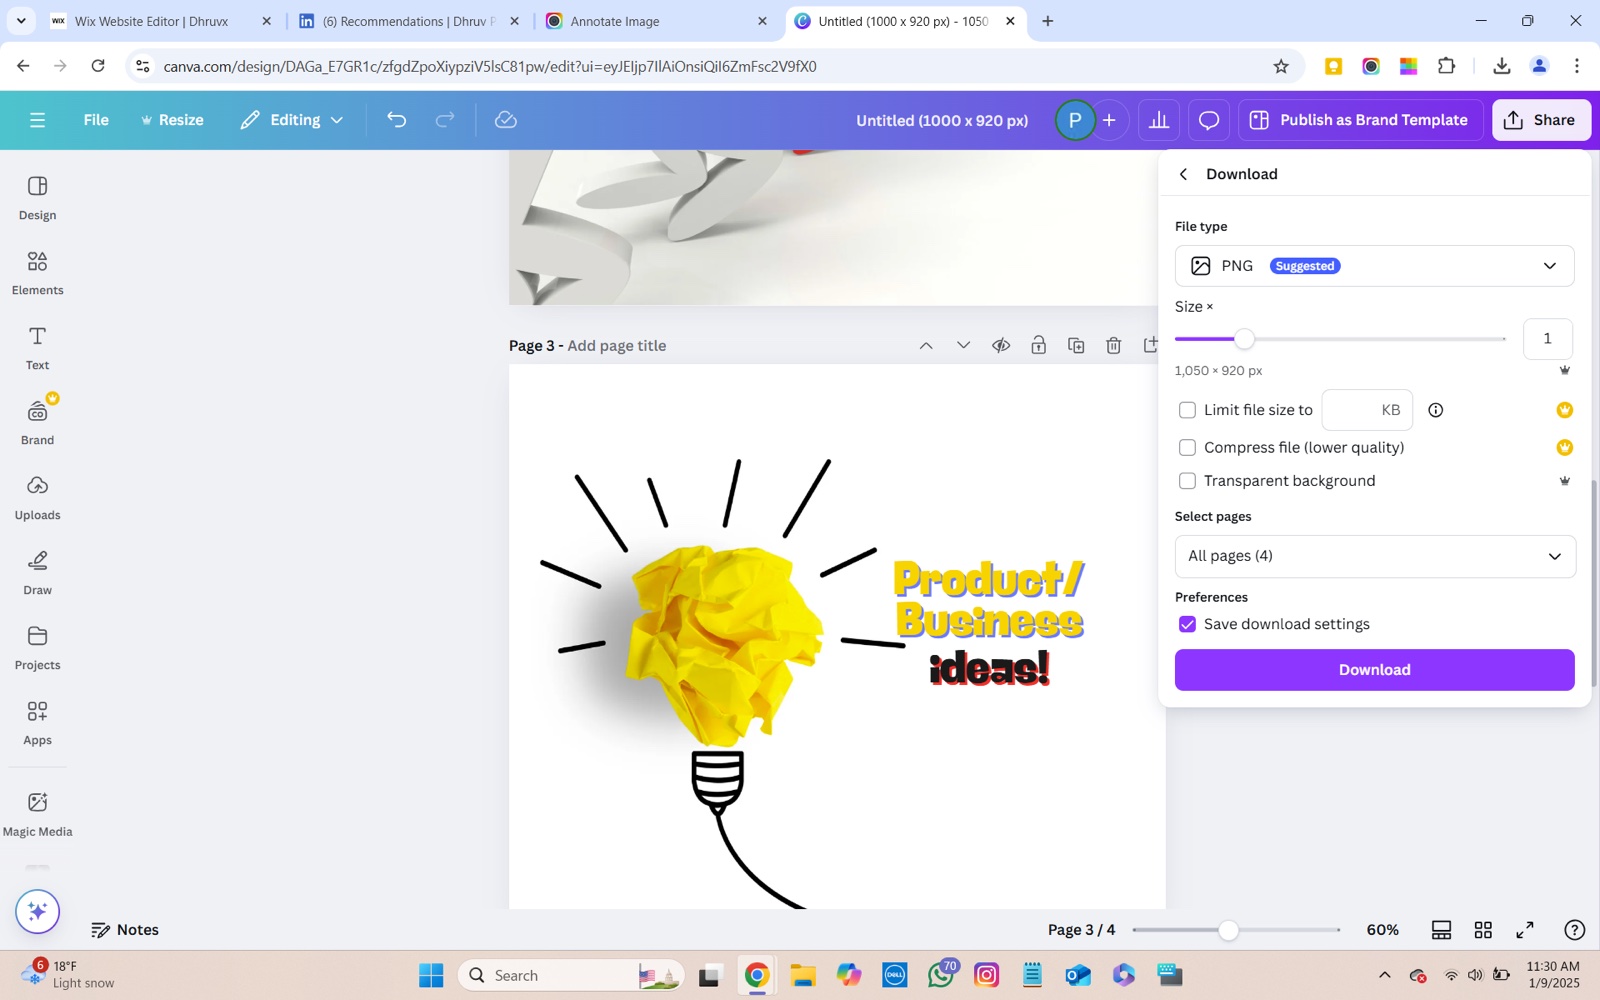Open the File menu

point(96,120)
